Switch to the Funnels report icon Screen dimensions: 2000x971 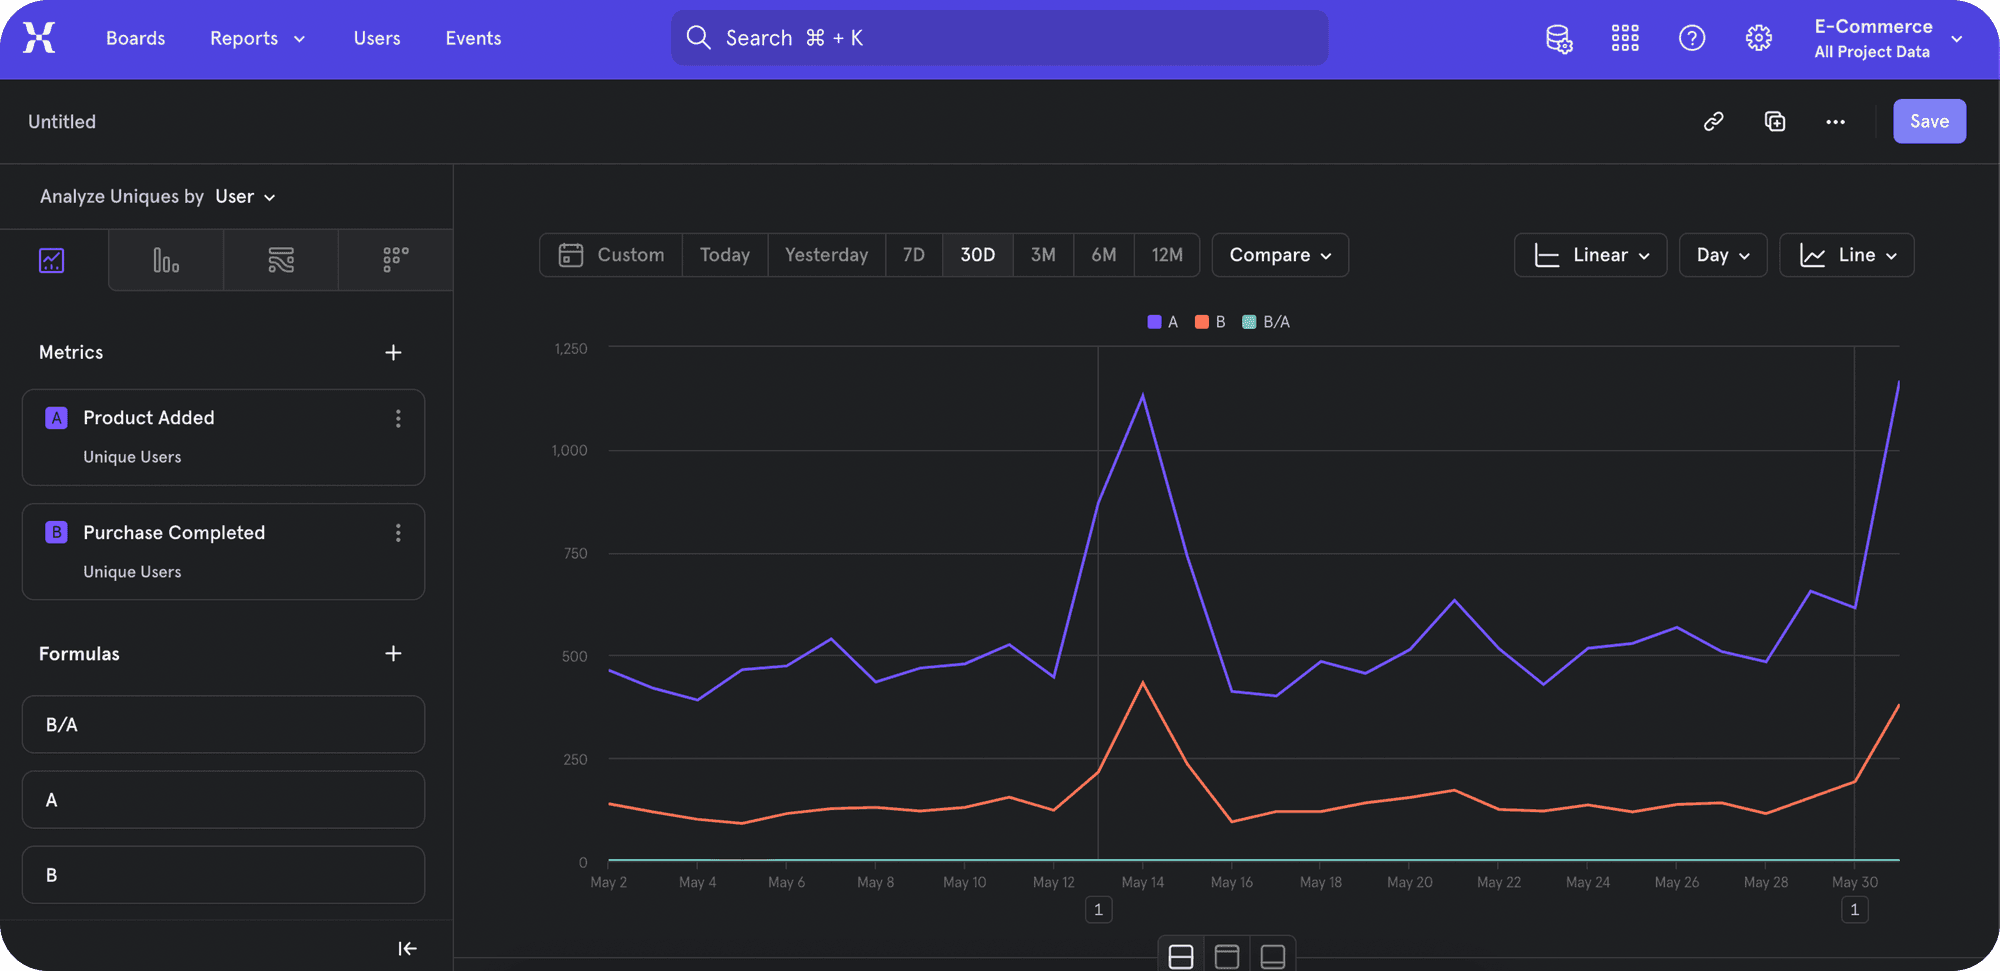(x=166, y=260)
